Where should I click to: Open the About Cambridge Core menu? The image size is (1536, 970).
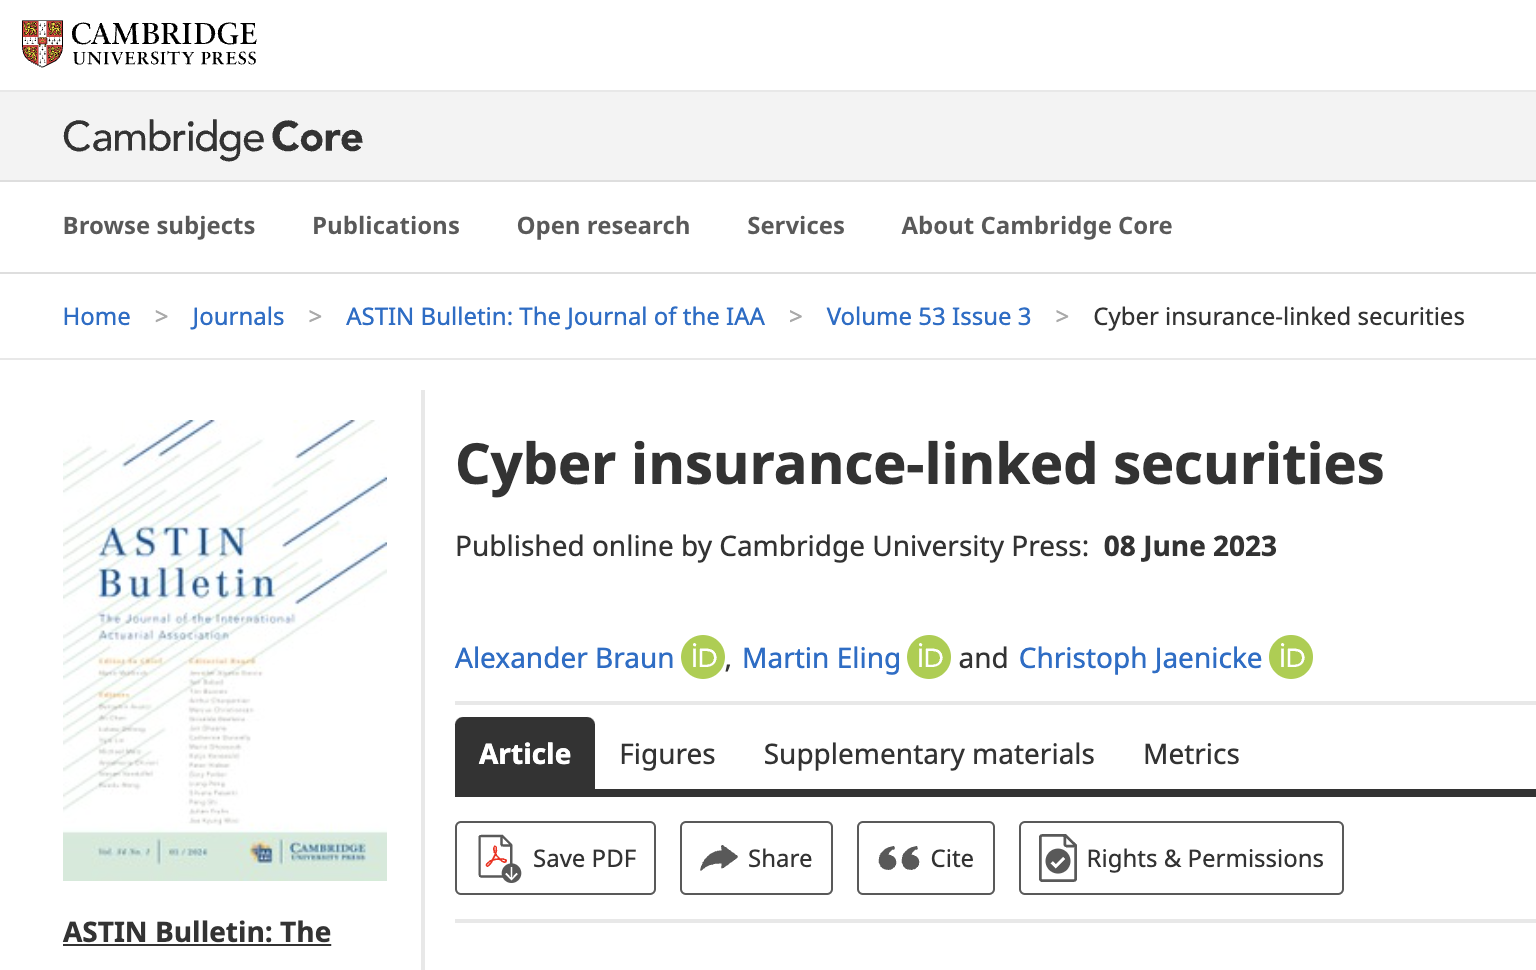pos(1037,226)
